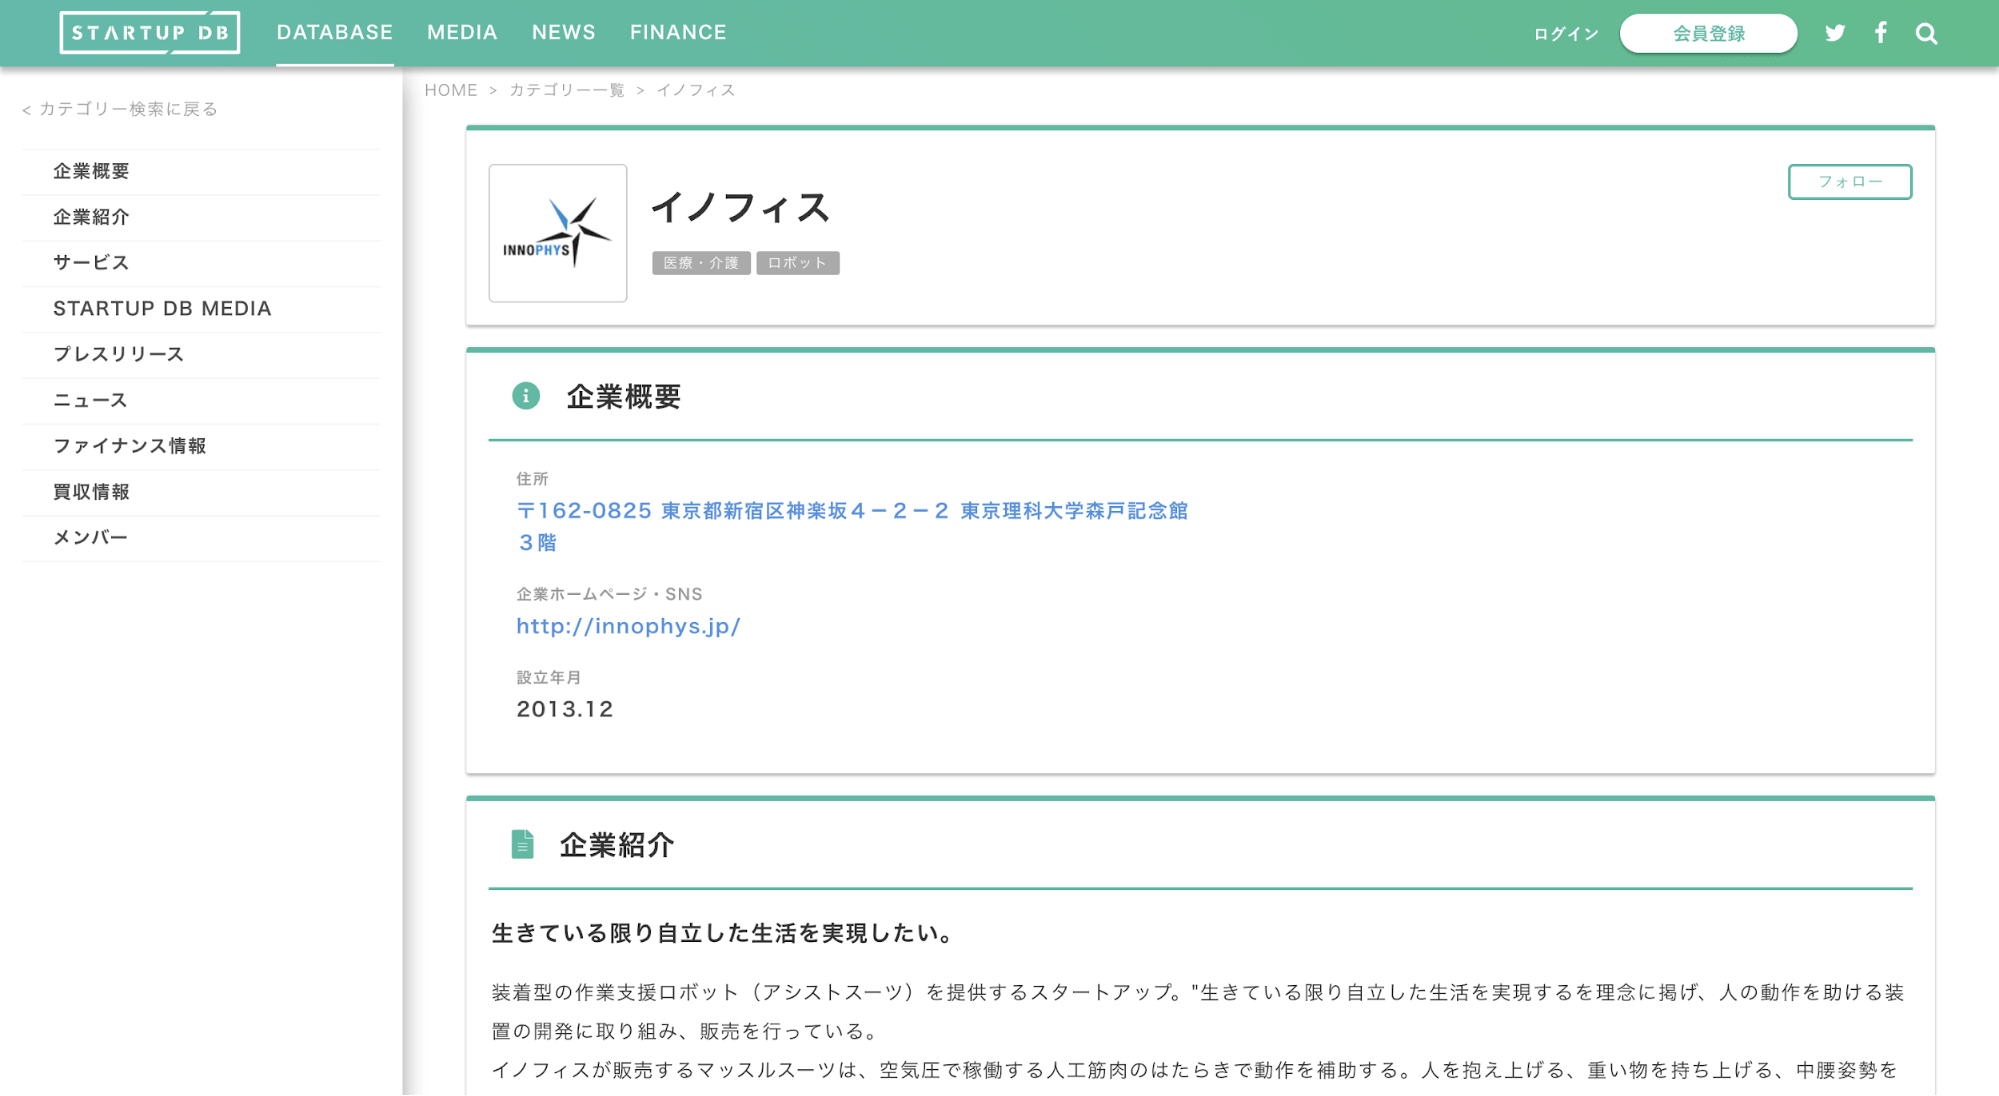Image resolution: width=1999 pixels, height=1096 pixels.
Task: Click the document icon beside 企業紹介
Action: pyautogui.click(x=522, y=844)
